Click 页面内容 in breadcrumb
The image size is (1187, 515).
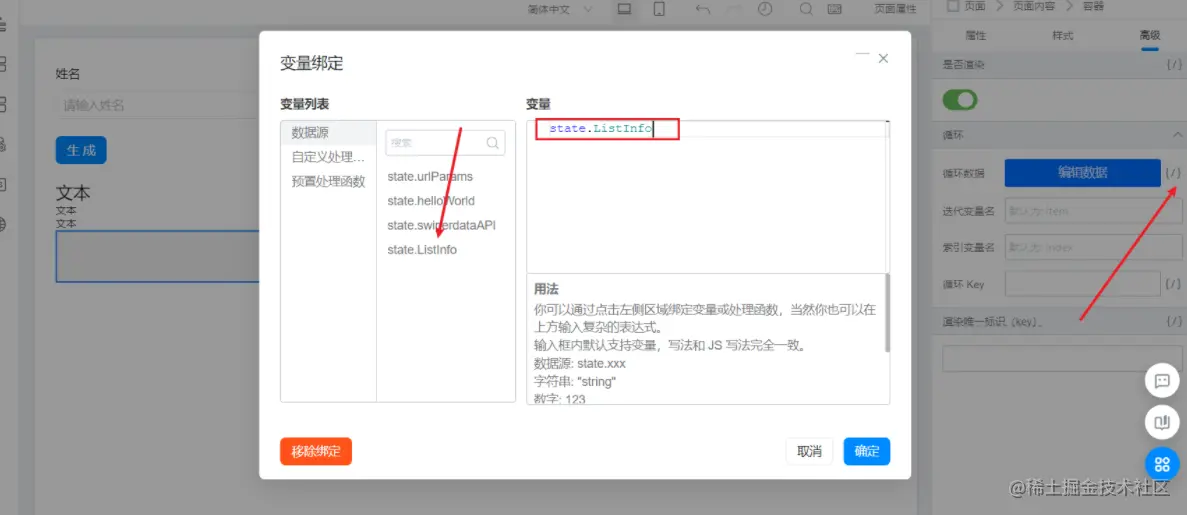tap(1034, 6)
